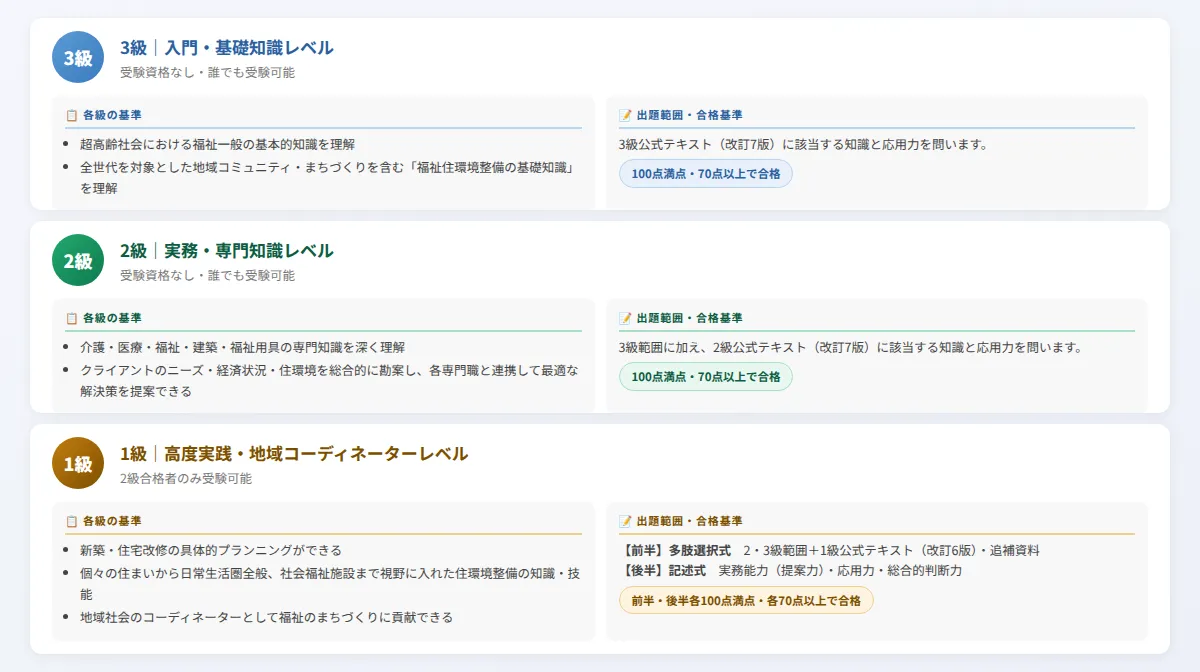Select heading 1級｜高度実践・地域コーディネーターレベル
Viewport: 1200px width, 672px height.
pos(294,453)
